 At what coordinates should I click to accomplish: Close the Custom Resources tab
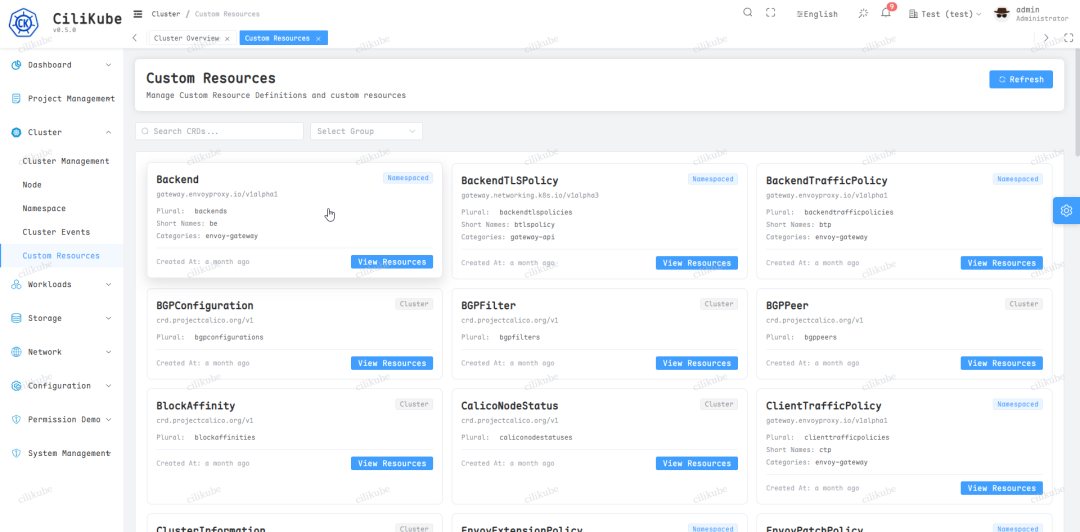(x=318, y=39)
